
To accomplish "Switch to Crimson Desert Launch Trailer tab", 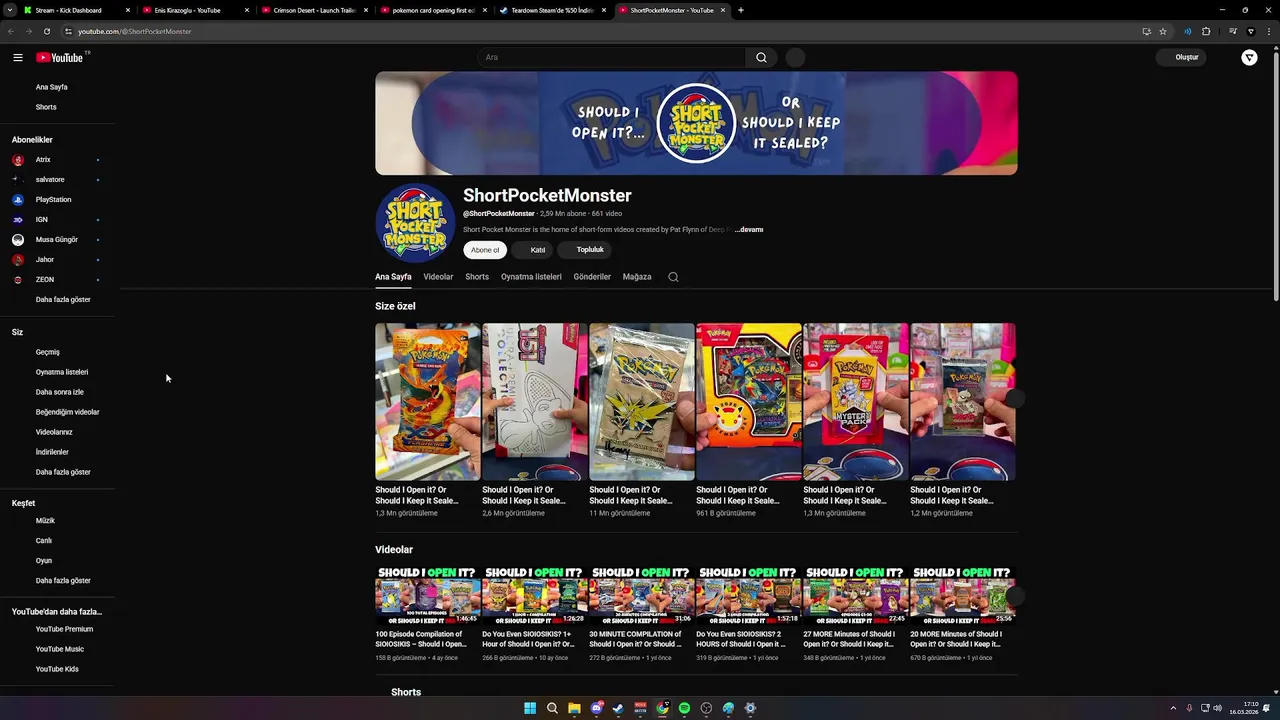I will click(x=314, y=10).
